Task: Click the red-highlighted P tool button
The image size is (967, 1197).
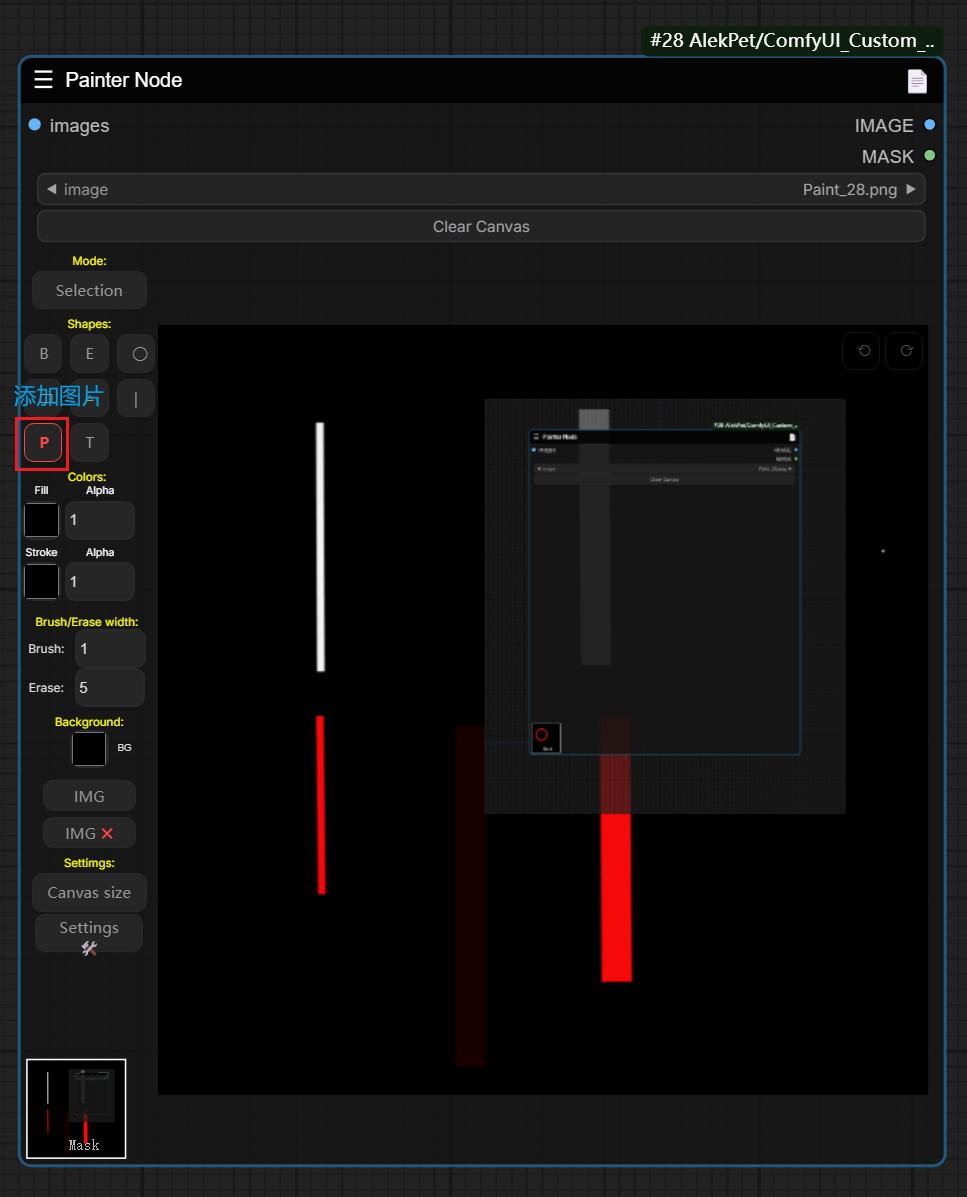Action: tap(43, 442)
